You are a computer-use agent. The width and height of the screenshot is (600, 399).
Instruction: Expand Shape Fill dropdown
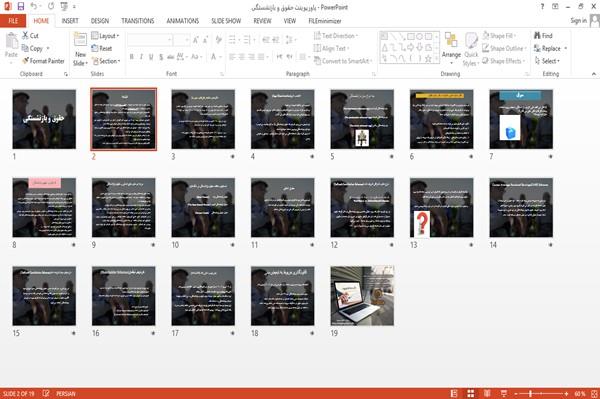pyautogui.click(x=499, y=36)
